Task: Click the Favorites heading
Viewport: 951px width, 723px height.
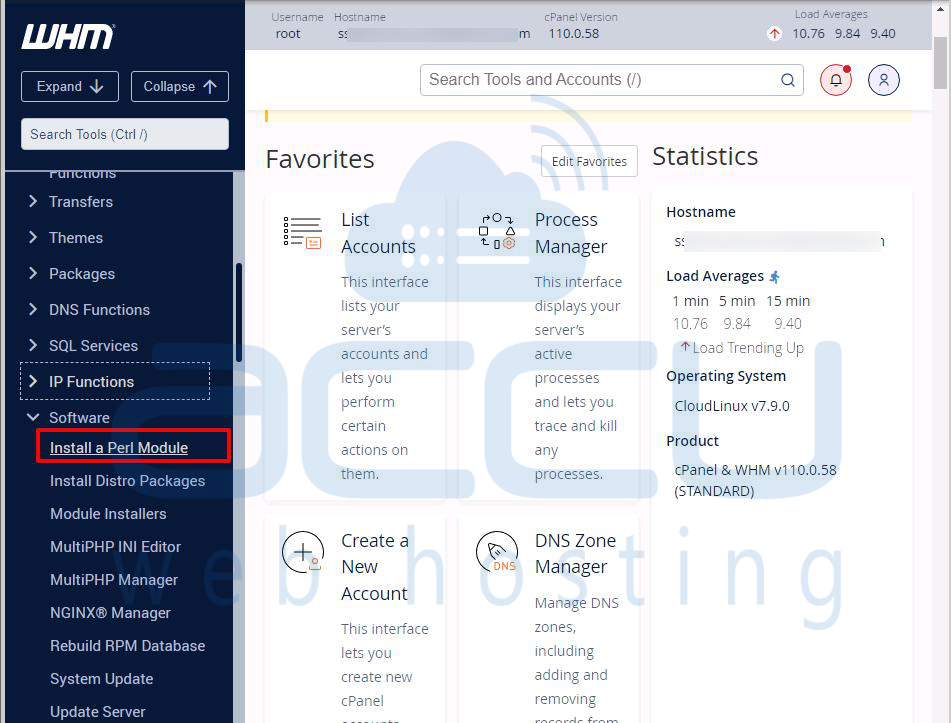Action: [x=320, y=160]
